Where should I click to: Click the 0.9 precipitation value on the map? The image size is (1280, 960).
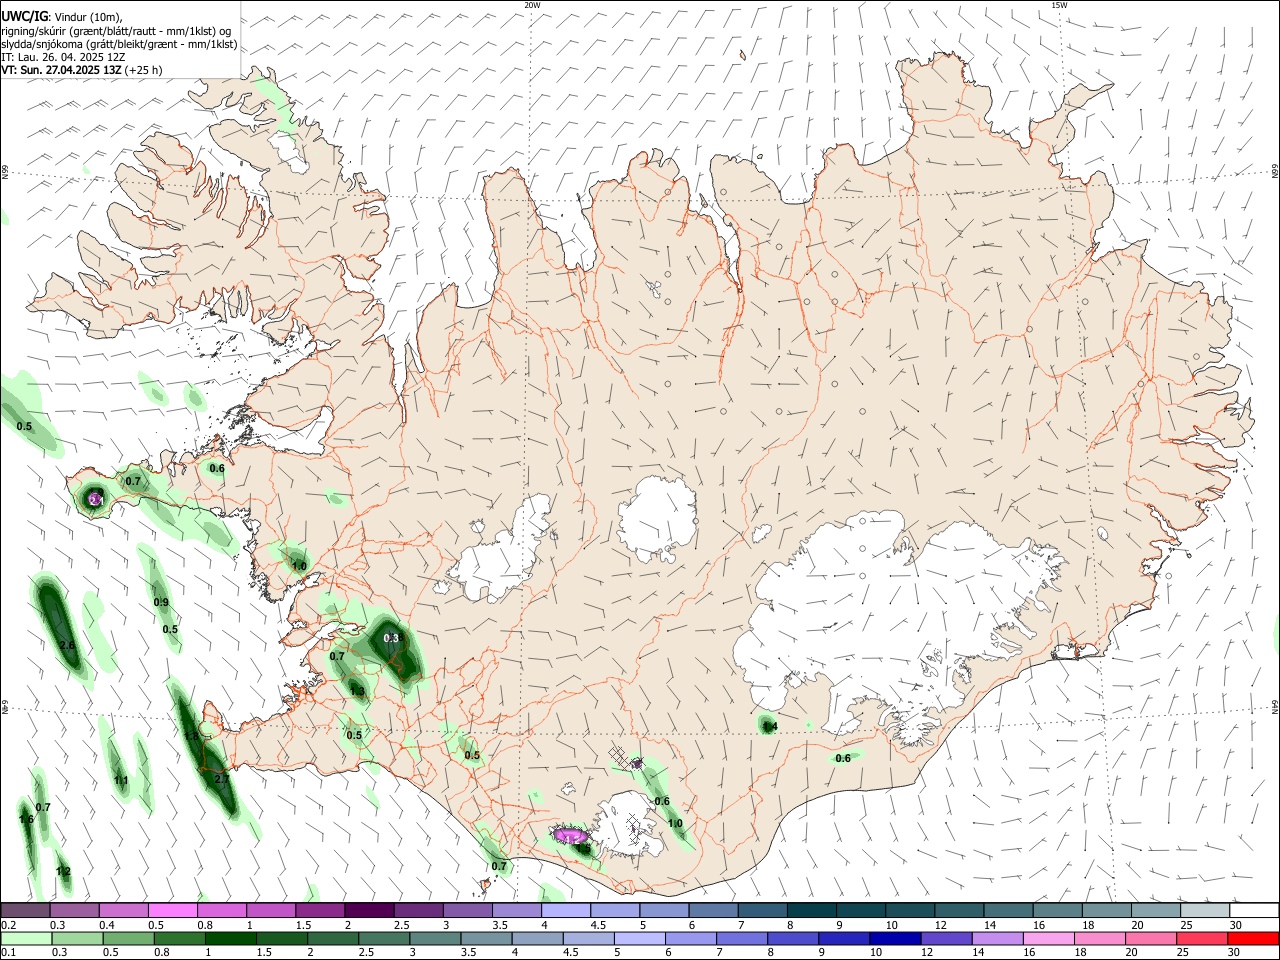tap(161, 602)
